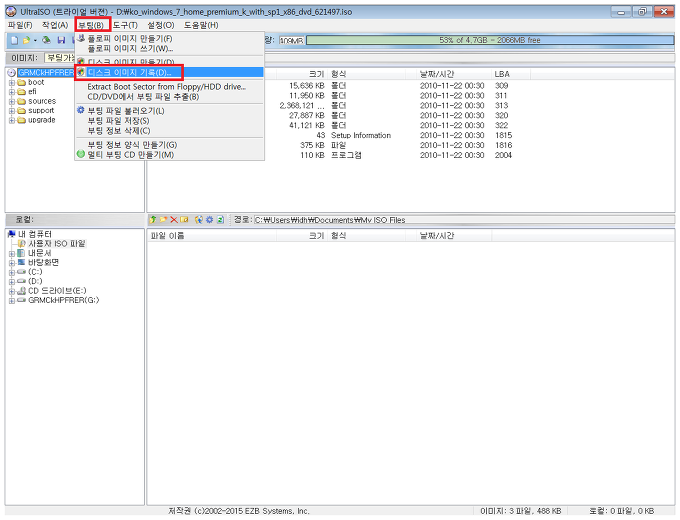Choose 부팅 파일 저장(S) entry
680x520 pixels.
169,121
